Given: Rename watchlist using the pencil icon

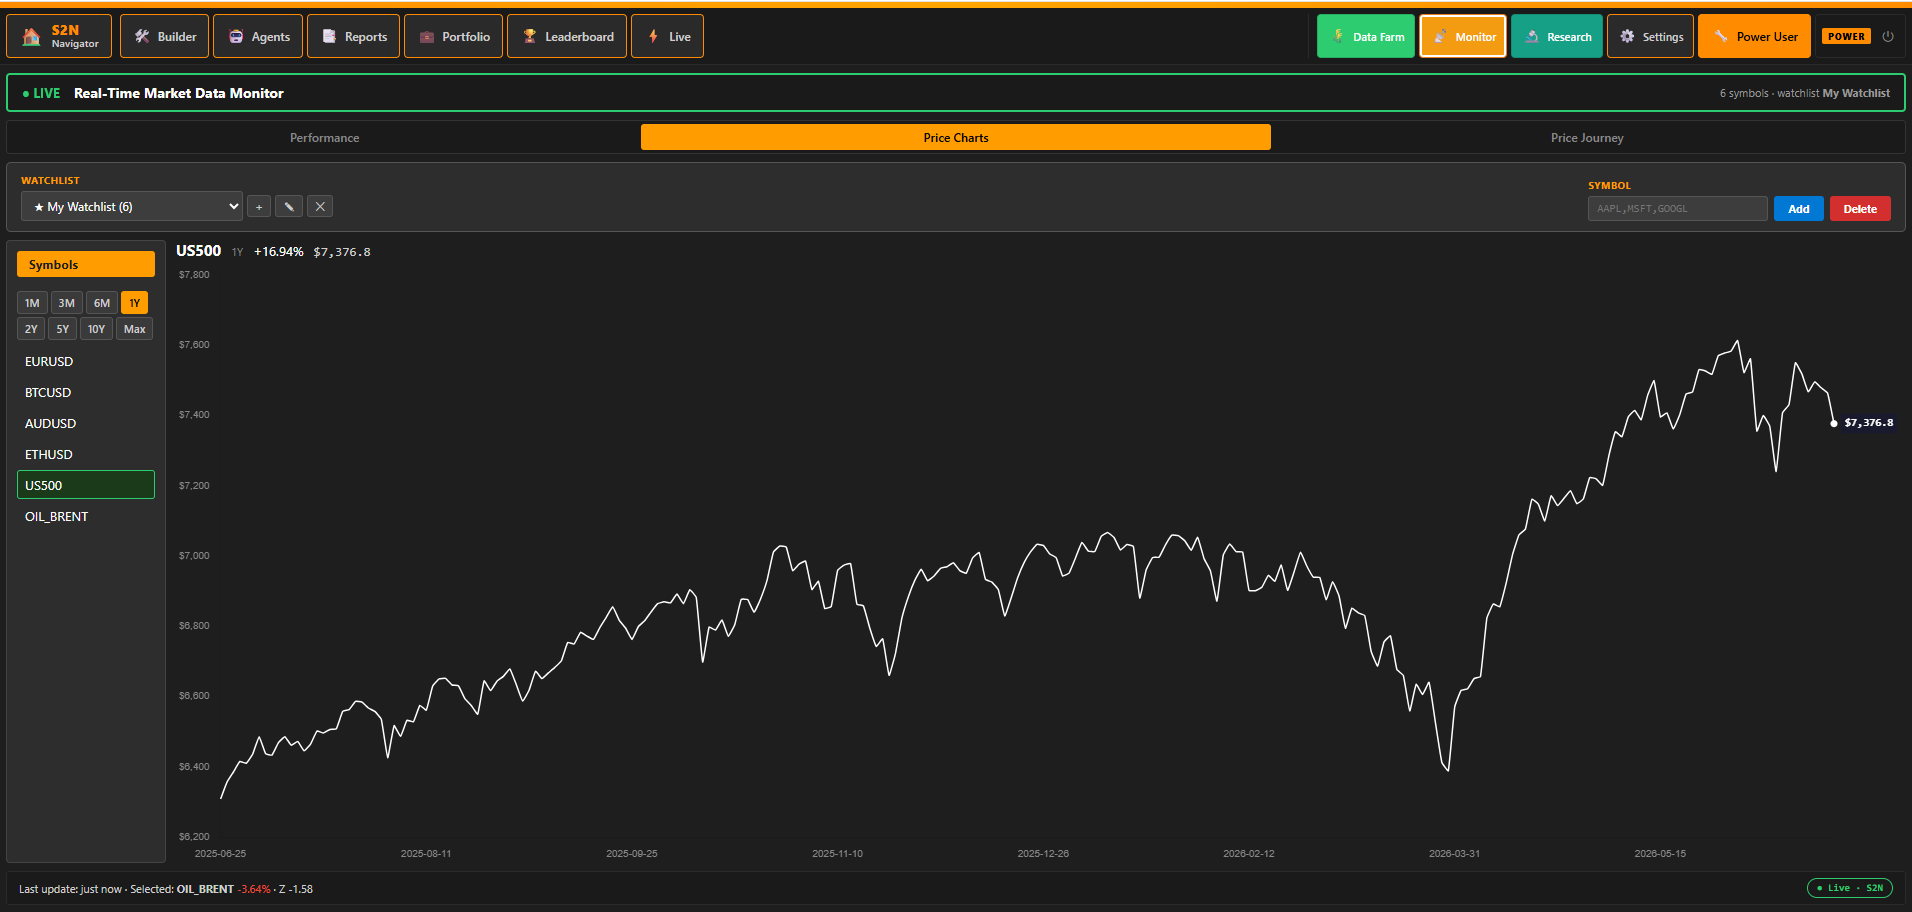Looking at the screenshot, I should click(289, 207).
